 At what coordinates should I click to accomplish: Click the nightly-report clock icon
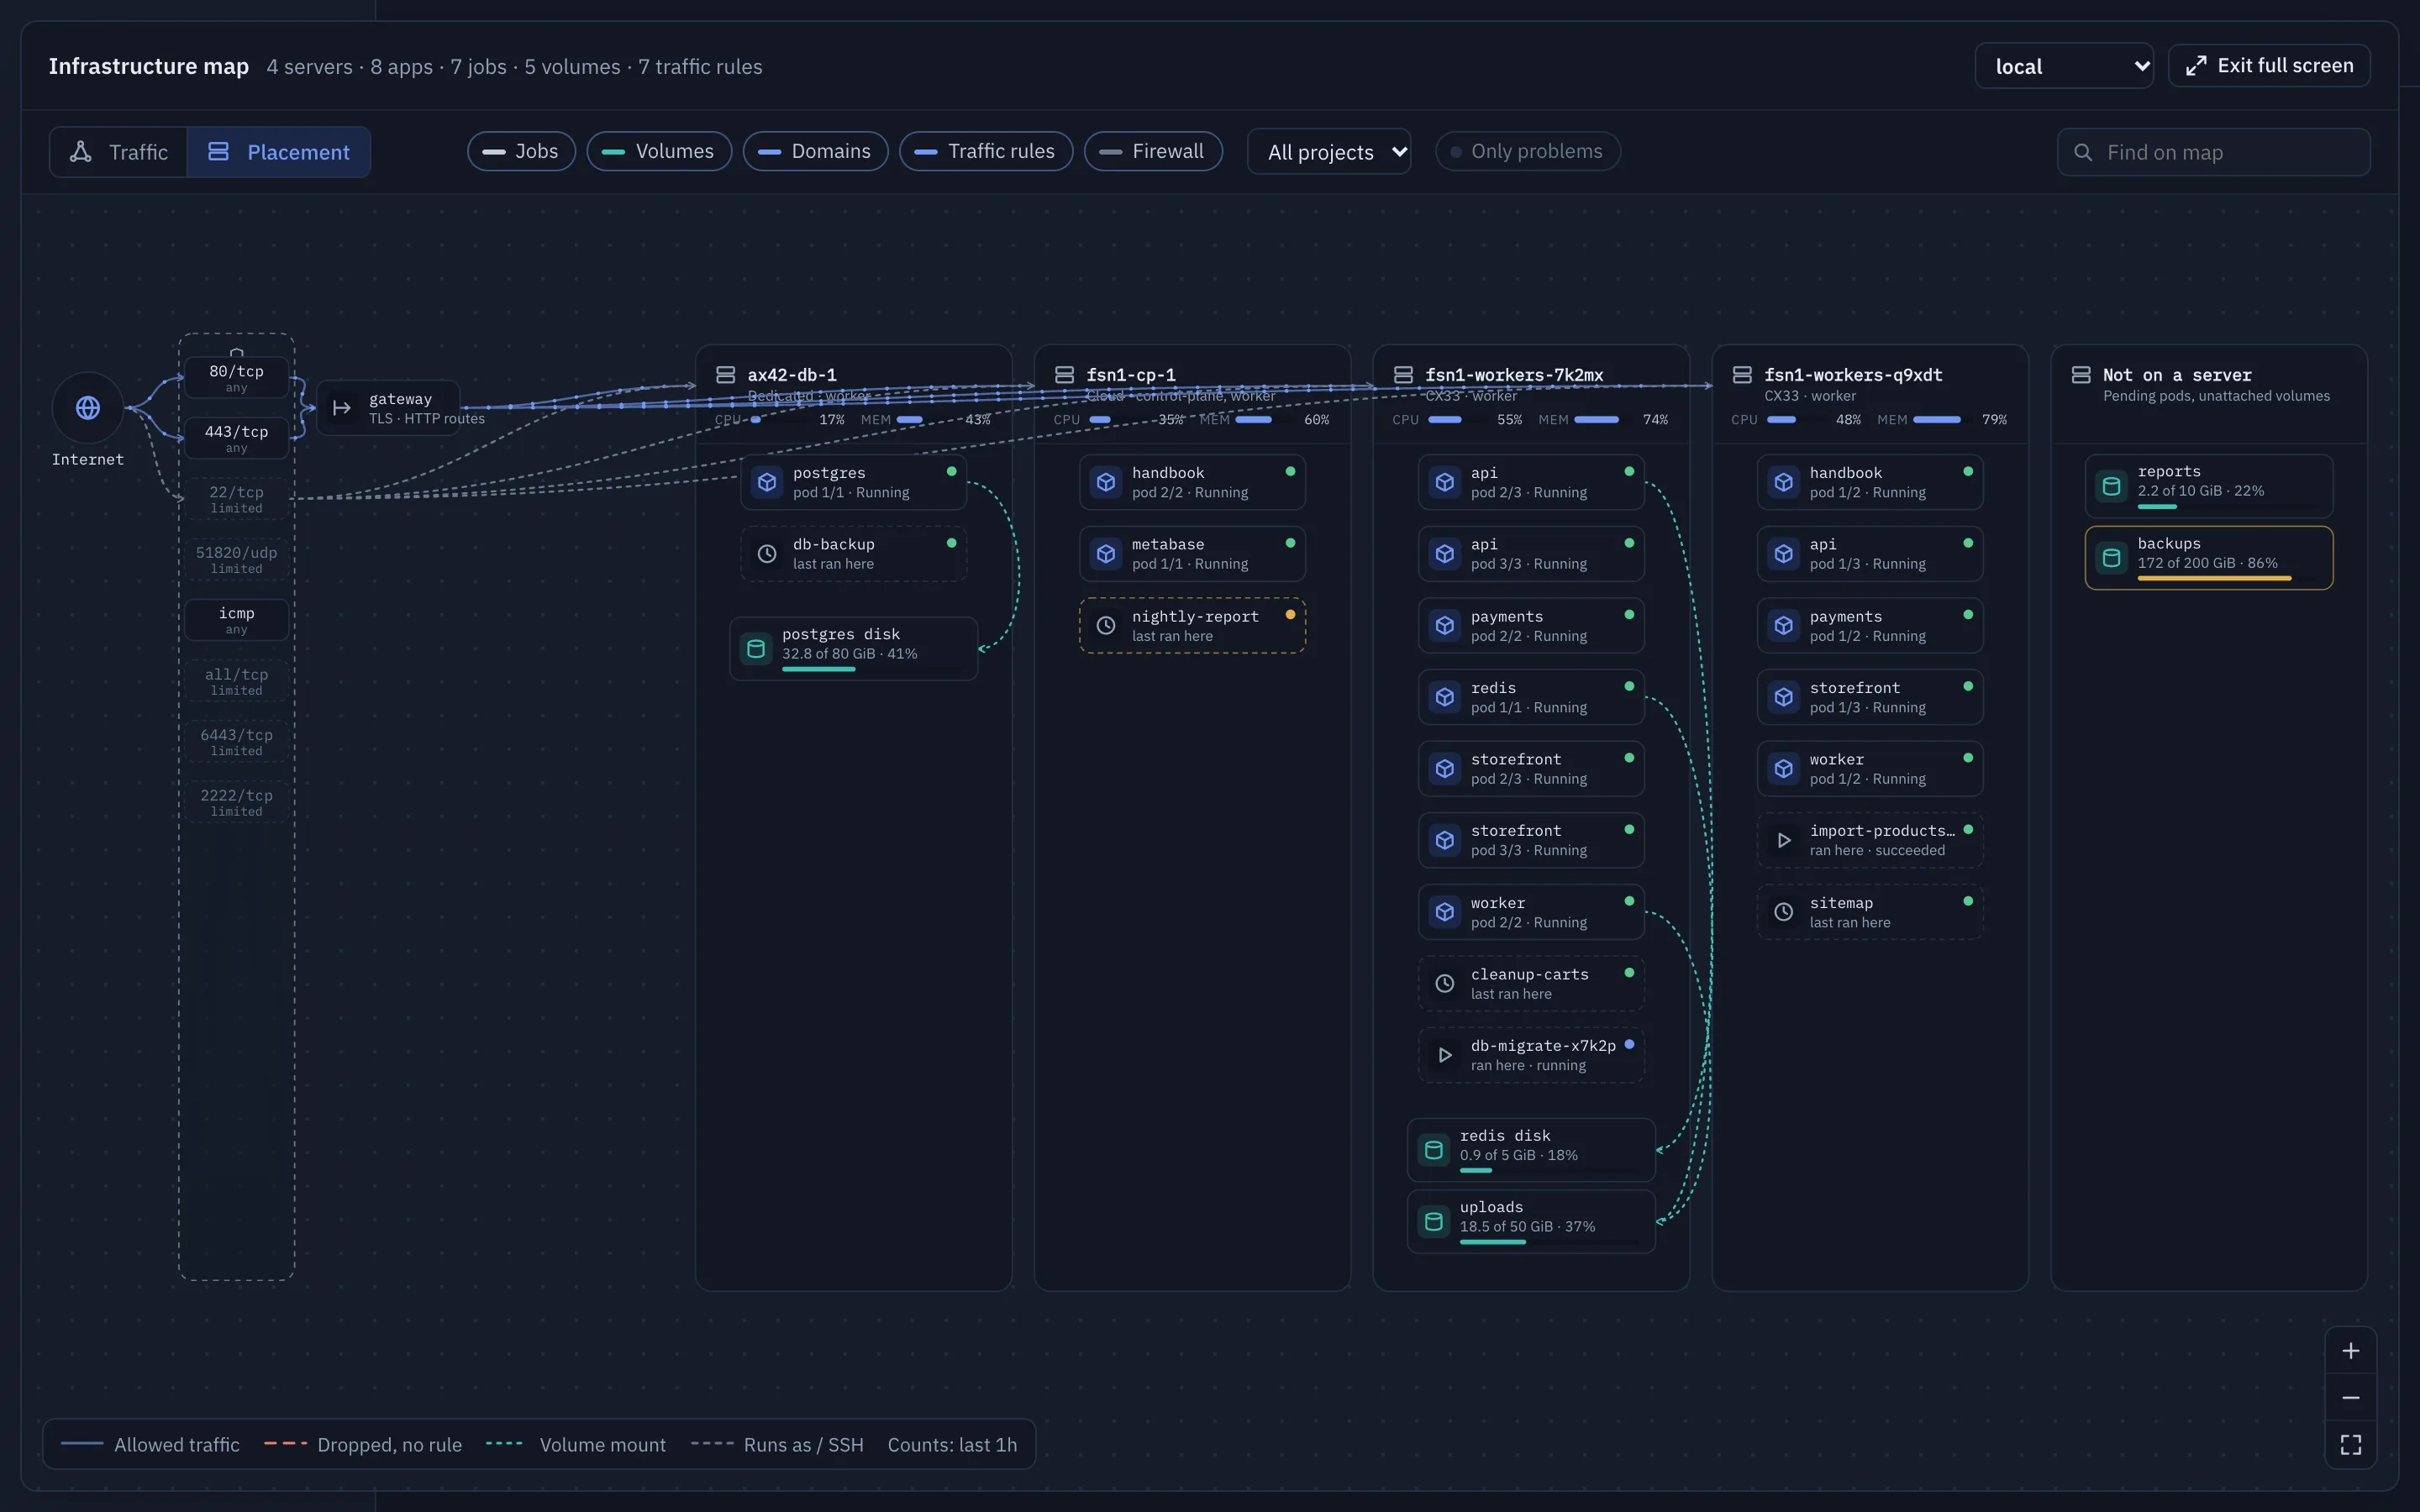coord(1106,626)
